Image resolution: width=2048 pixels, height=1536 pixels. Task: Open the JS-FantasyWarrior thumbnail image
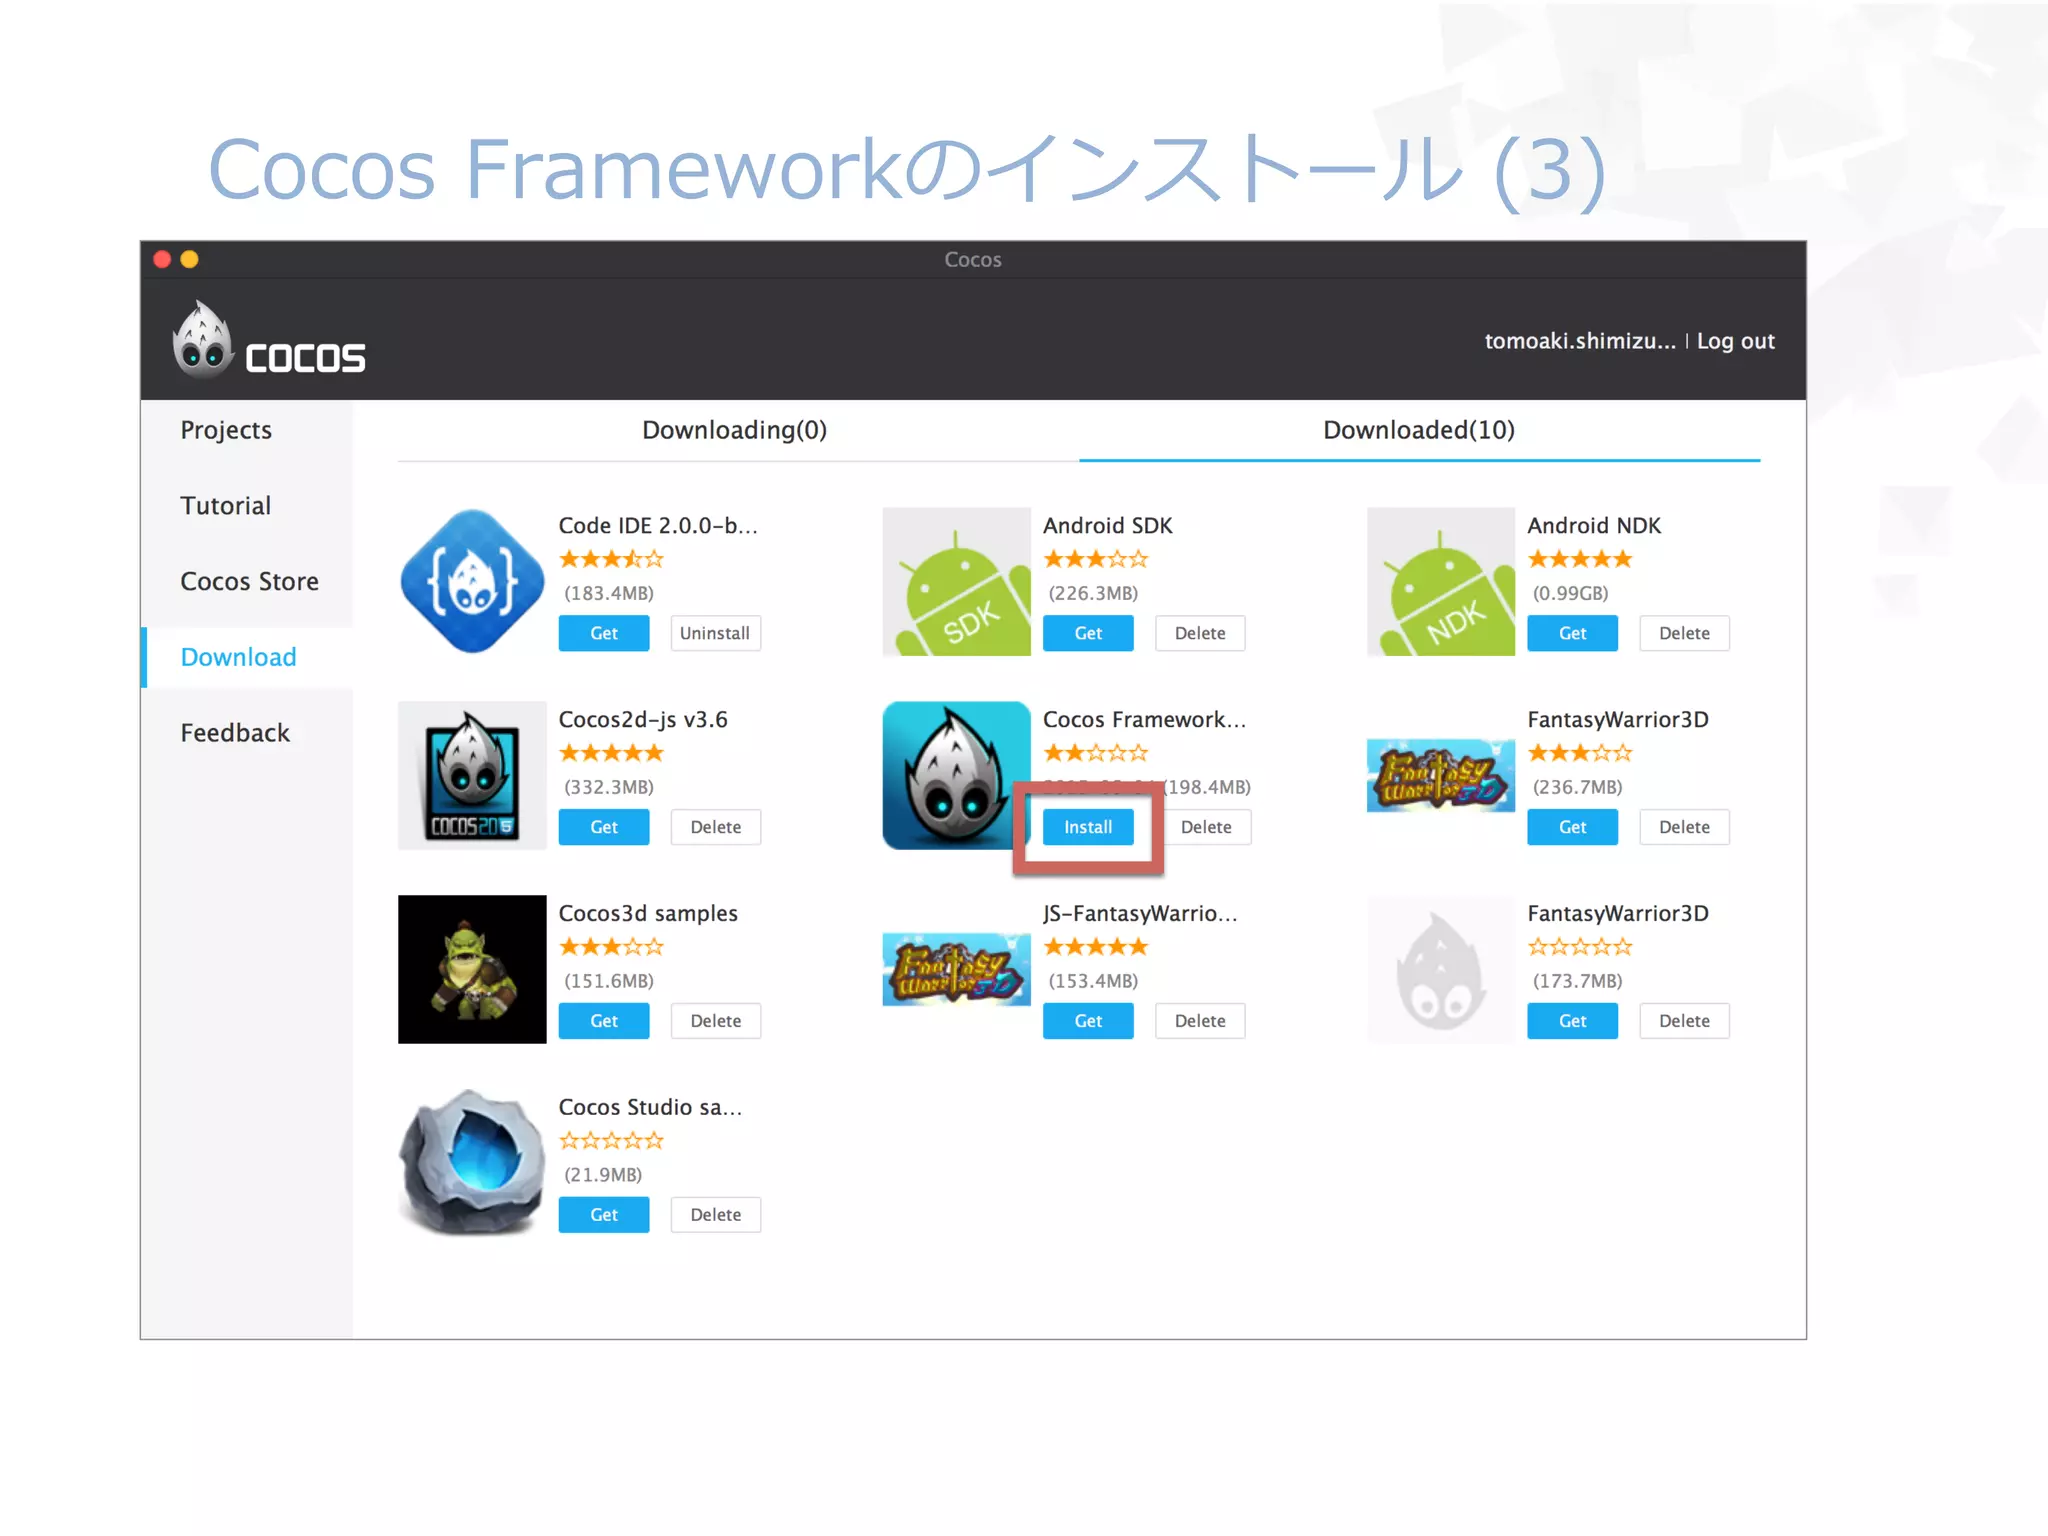pyautogui.click(x=956, y=969)
